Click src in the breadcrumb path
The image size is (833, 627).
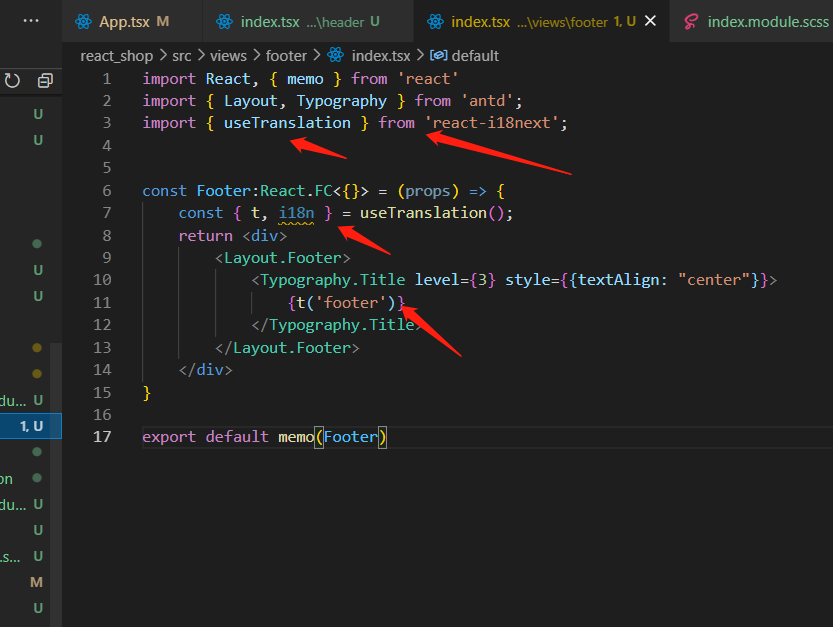tap(182, 56)
